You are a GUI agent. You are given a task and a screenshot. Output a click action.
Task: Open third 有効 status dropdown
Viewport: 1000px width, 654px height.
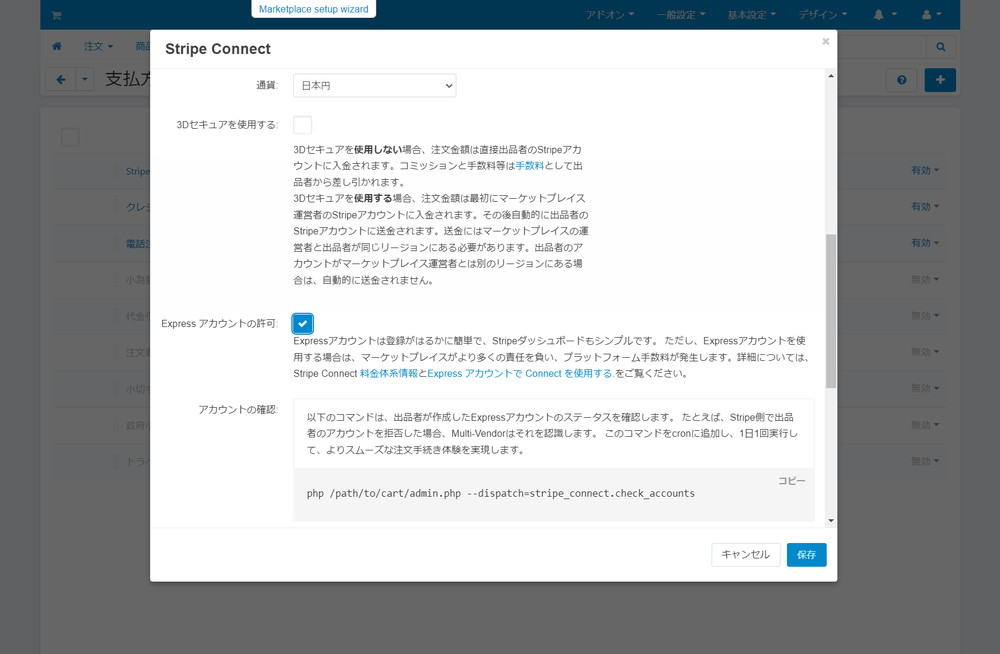[925, 243]
